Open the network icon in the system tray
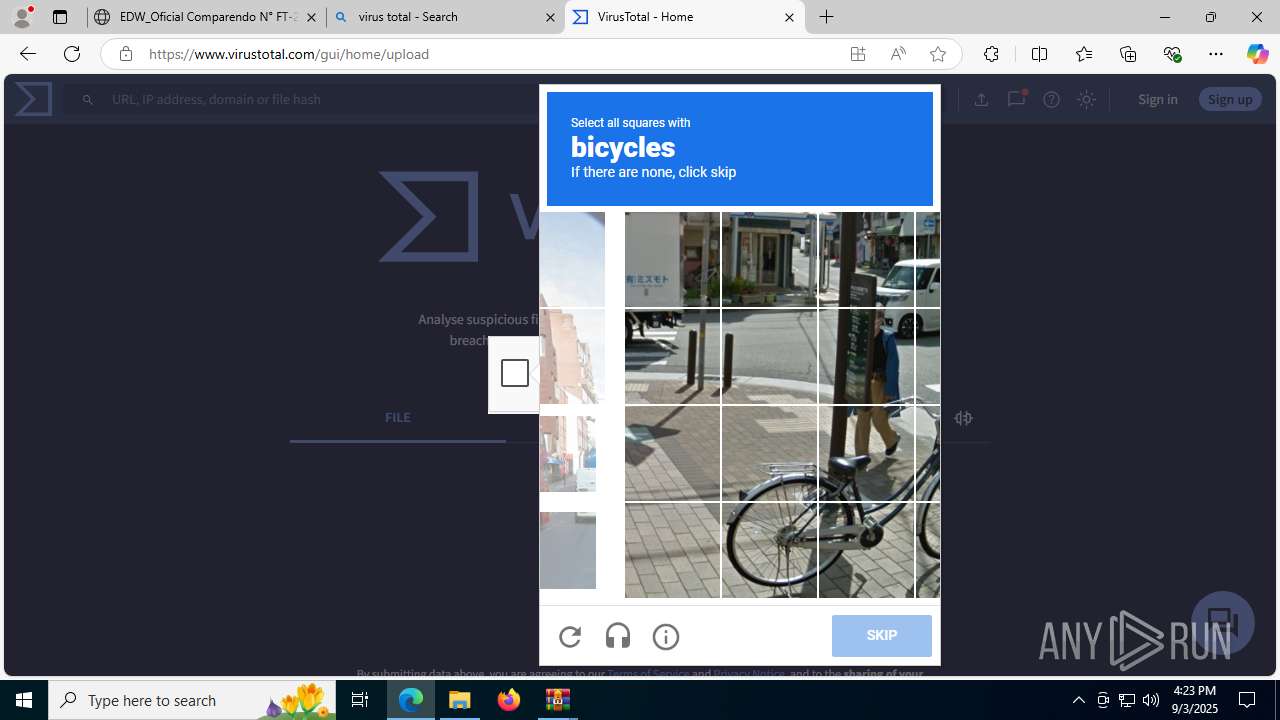Screen dimensions: 1280x720 pyautogui.click(x=1127, y=700)
